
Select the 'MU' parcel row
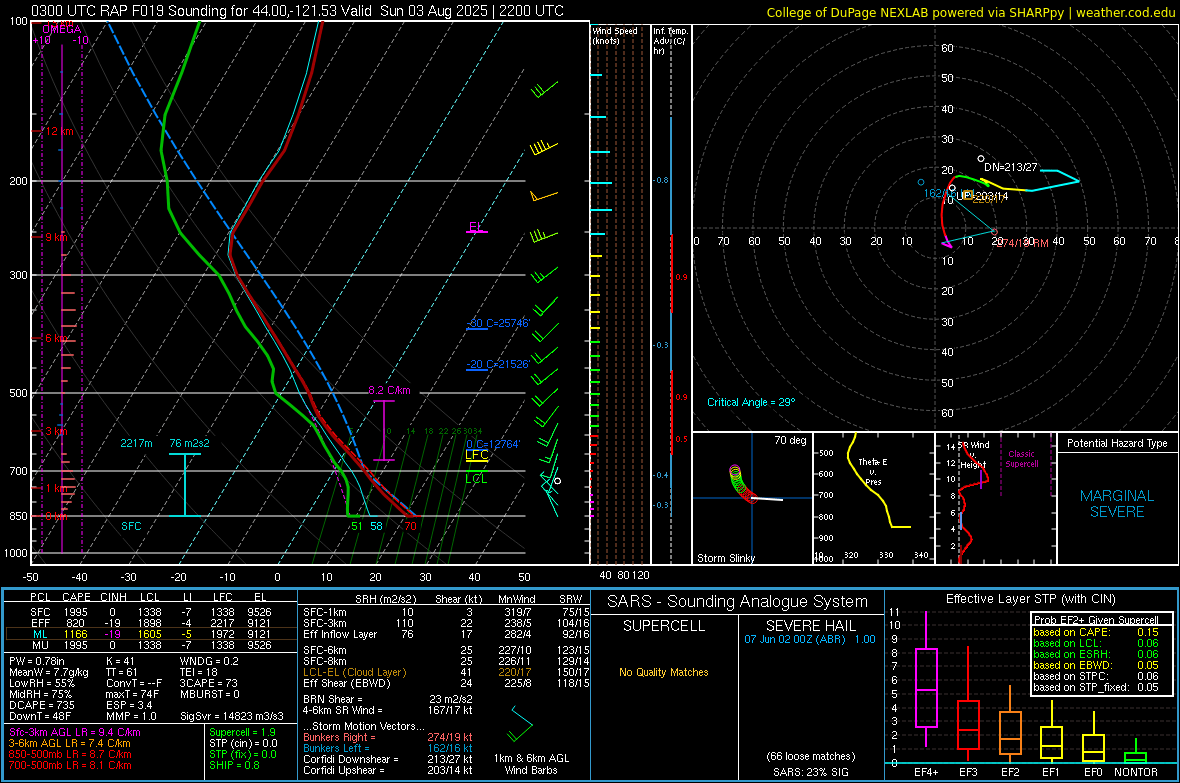(x=150, y=644)
